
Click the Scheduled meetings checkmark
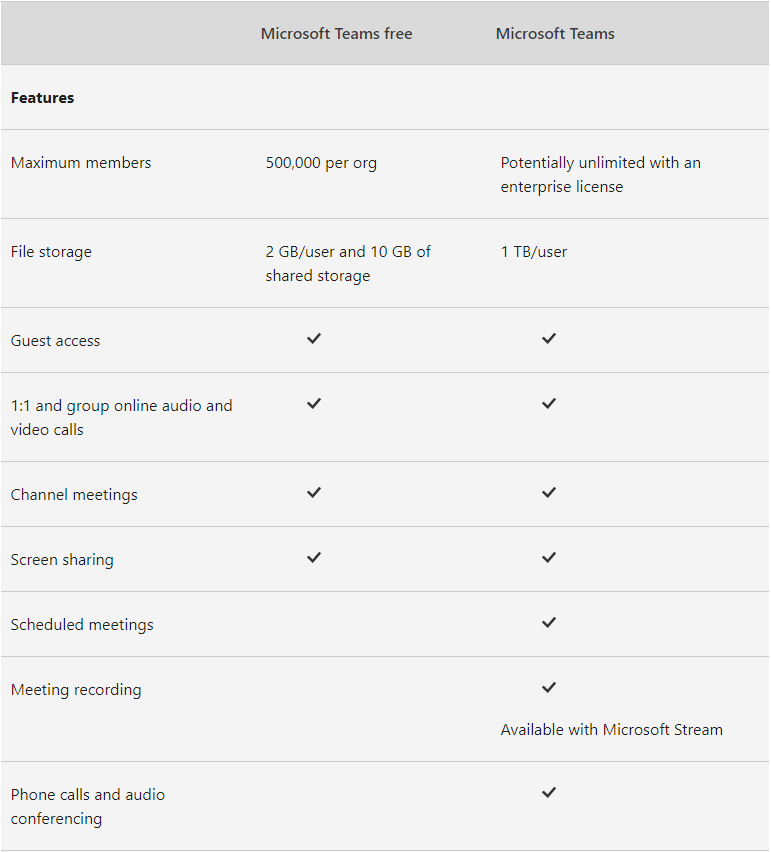click(x=548, y=623)
